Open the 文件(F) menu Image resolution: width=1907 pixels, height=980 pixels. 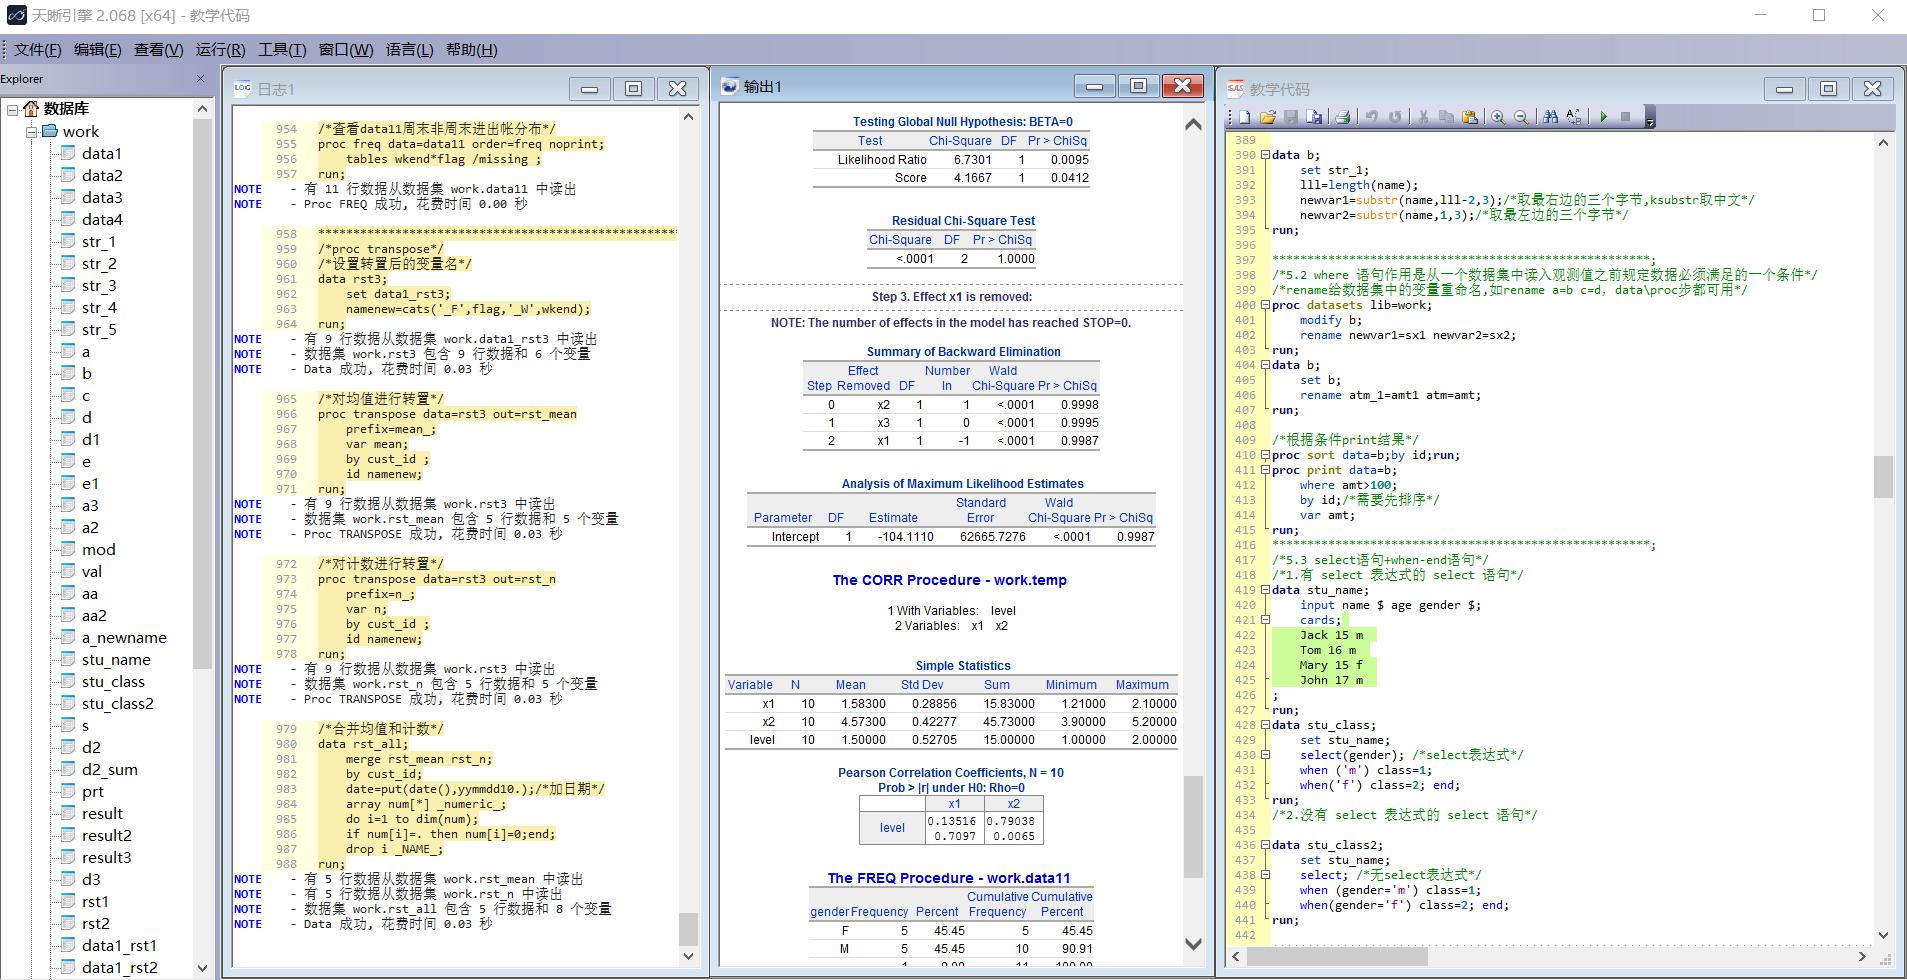38,50
